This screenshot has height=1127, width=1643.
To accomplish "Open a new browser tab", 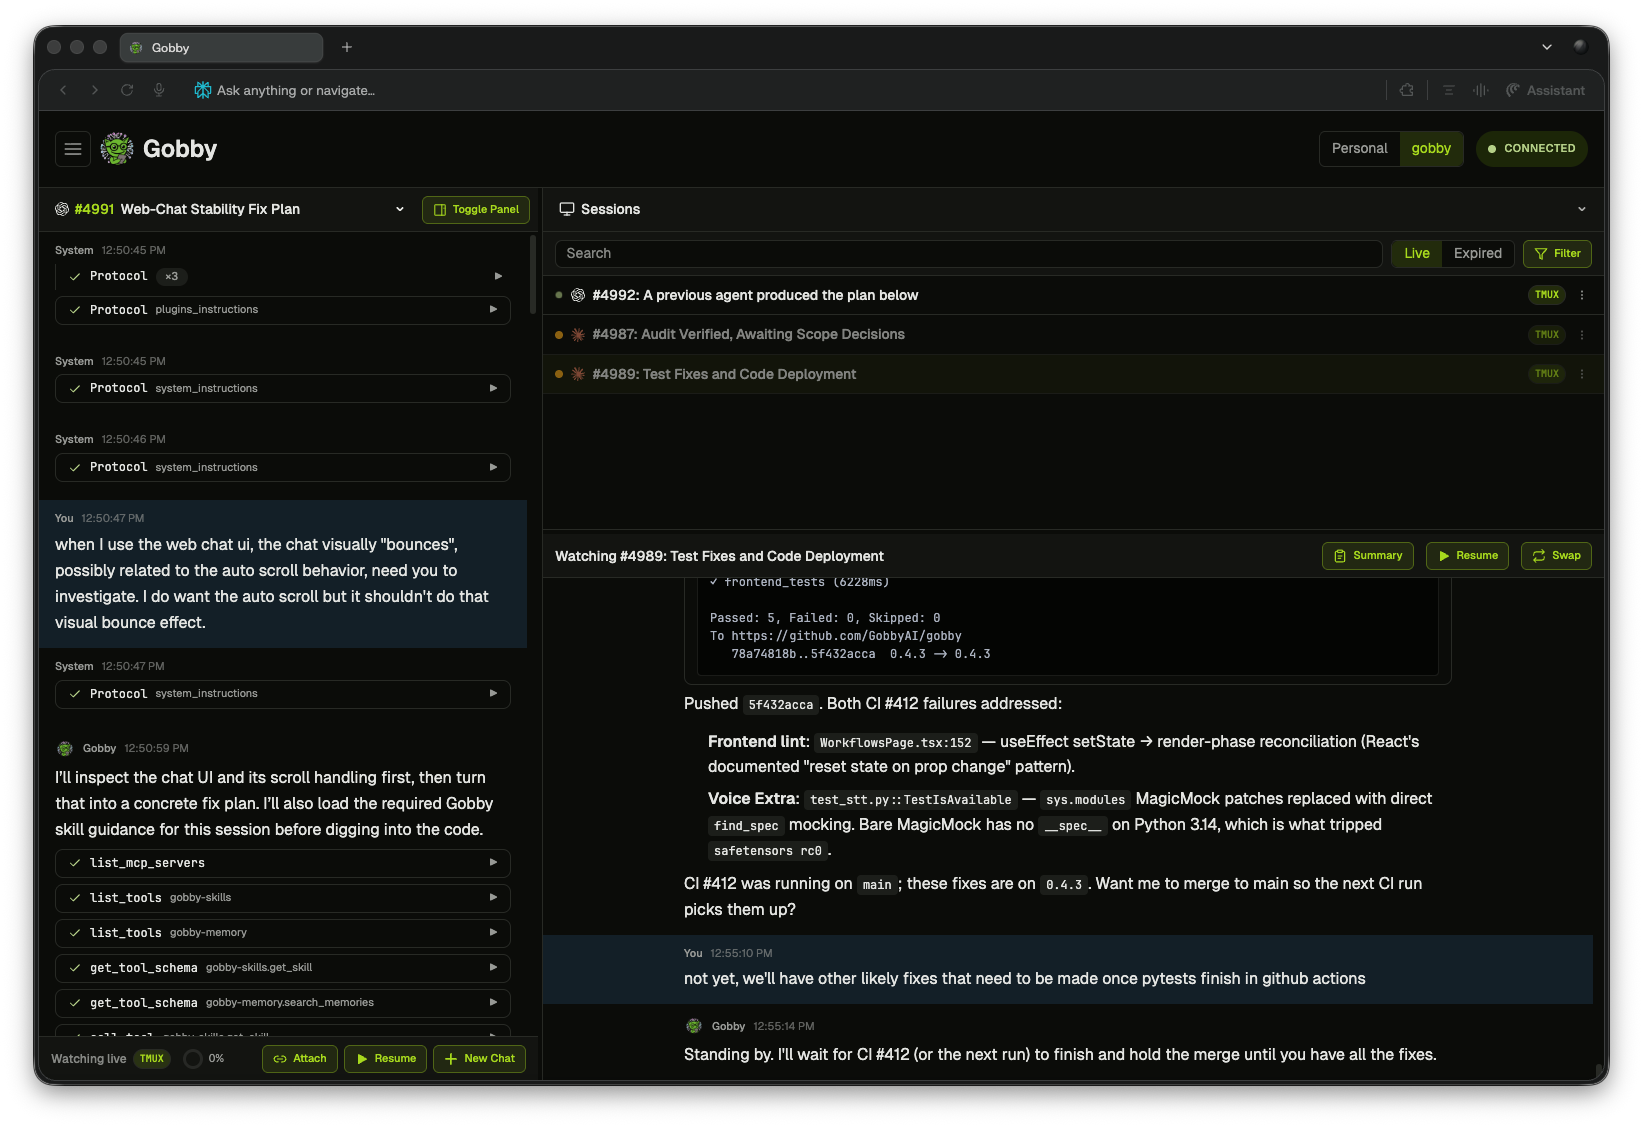I will (x=347, y=47).
